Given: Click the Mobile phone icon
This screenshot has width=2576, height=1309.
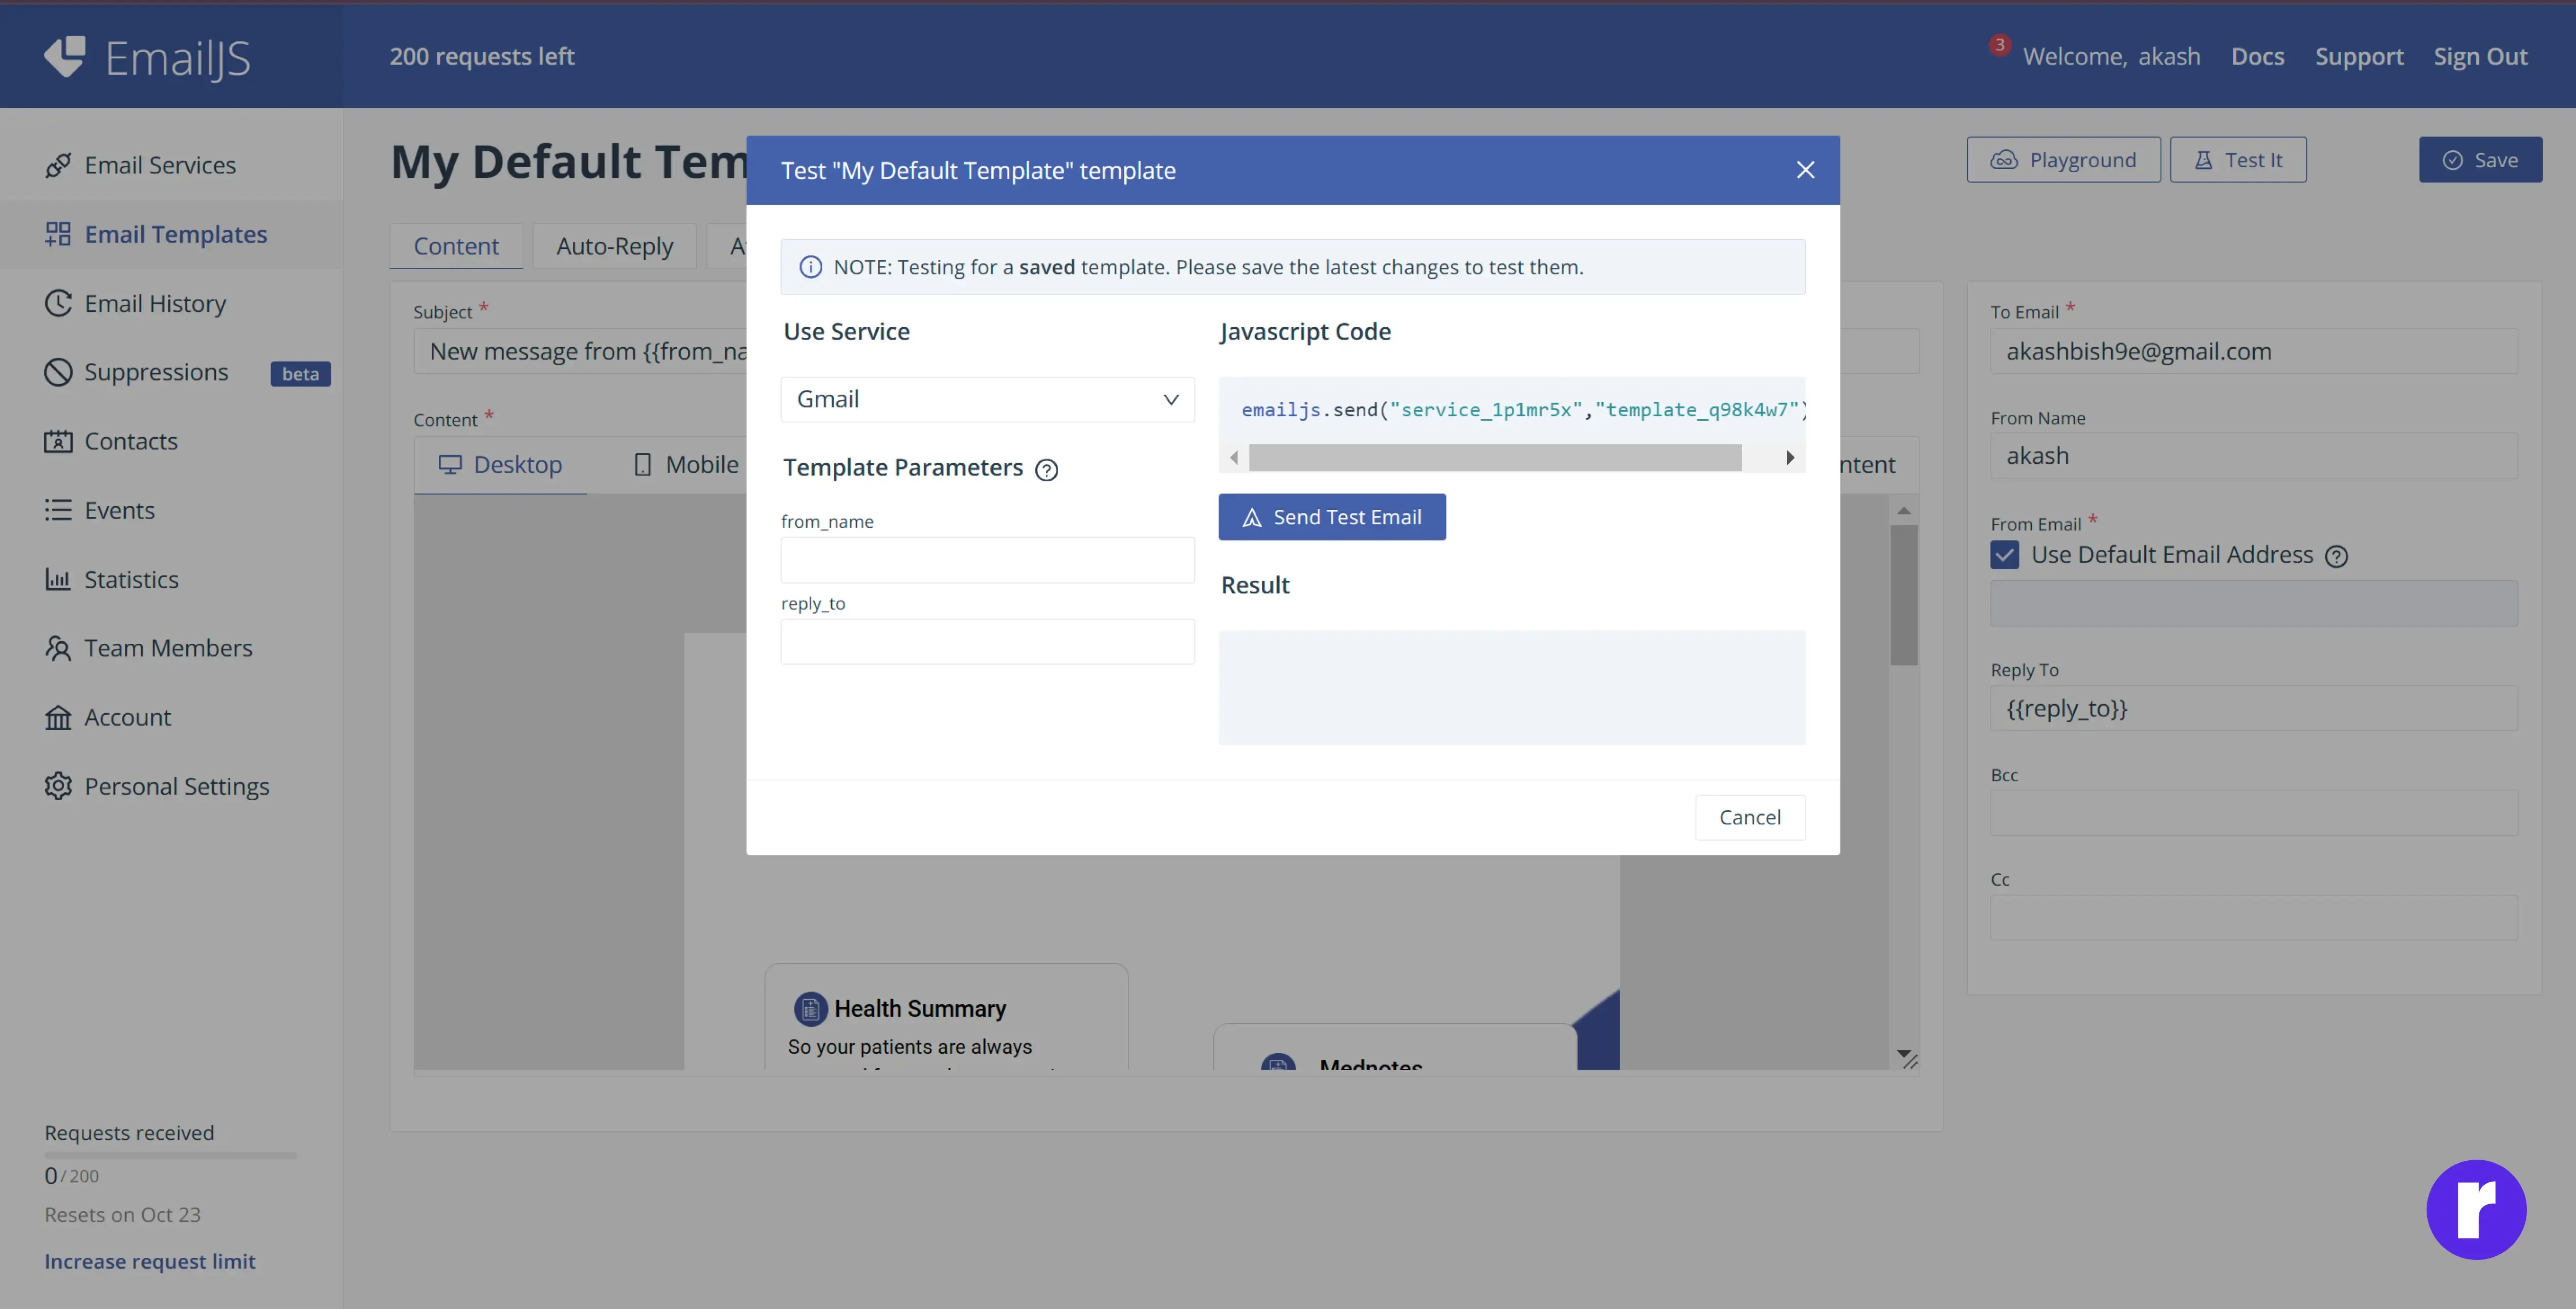Looking at the screenshot, I should click(x=643, y=465).
